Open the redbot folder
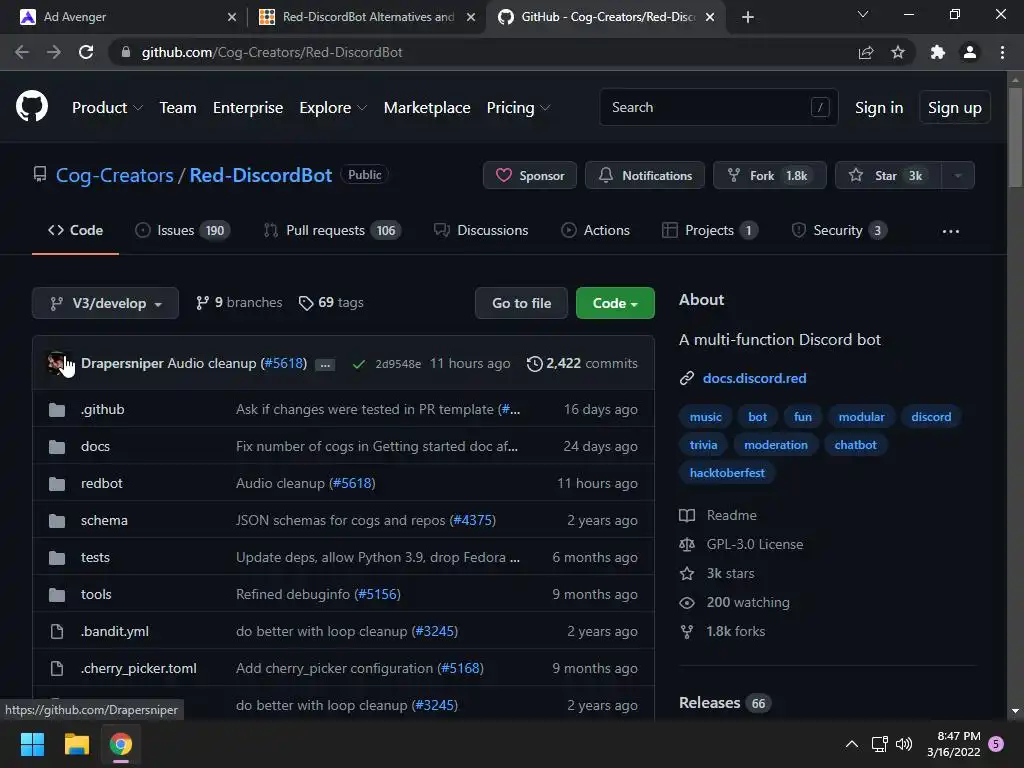This screenshot has width=1024, height=768. (x=102, y=483)
